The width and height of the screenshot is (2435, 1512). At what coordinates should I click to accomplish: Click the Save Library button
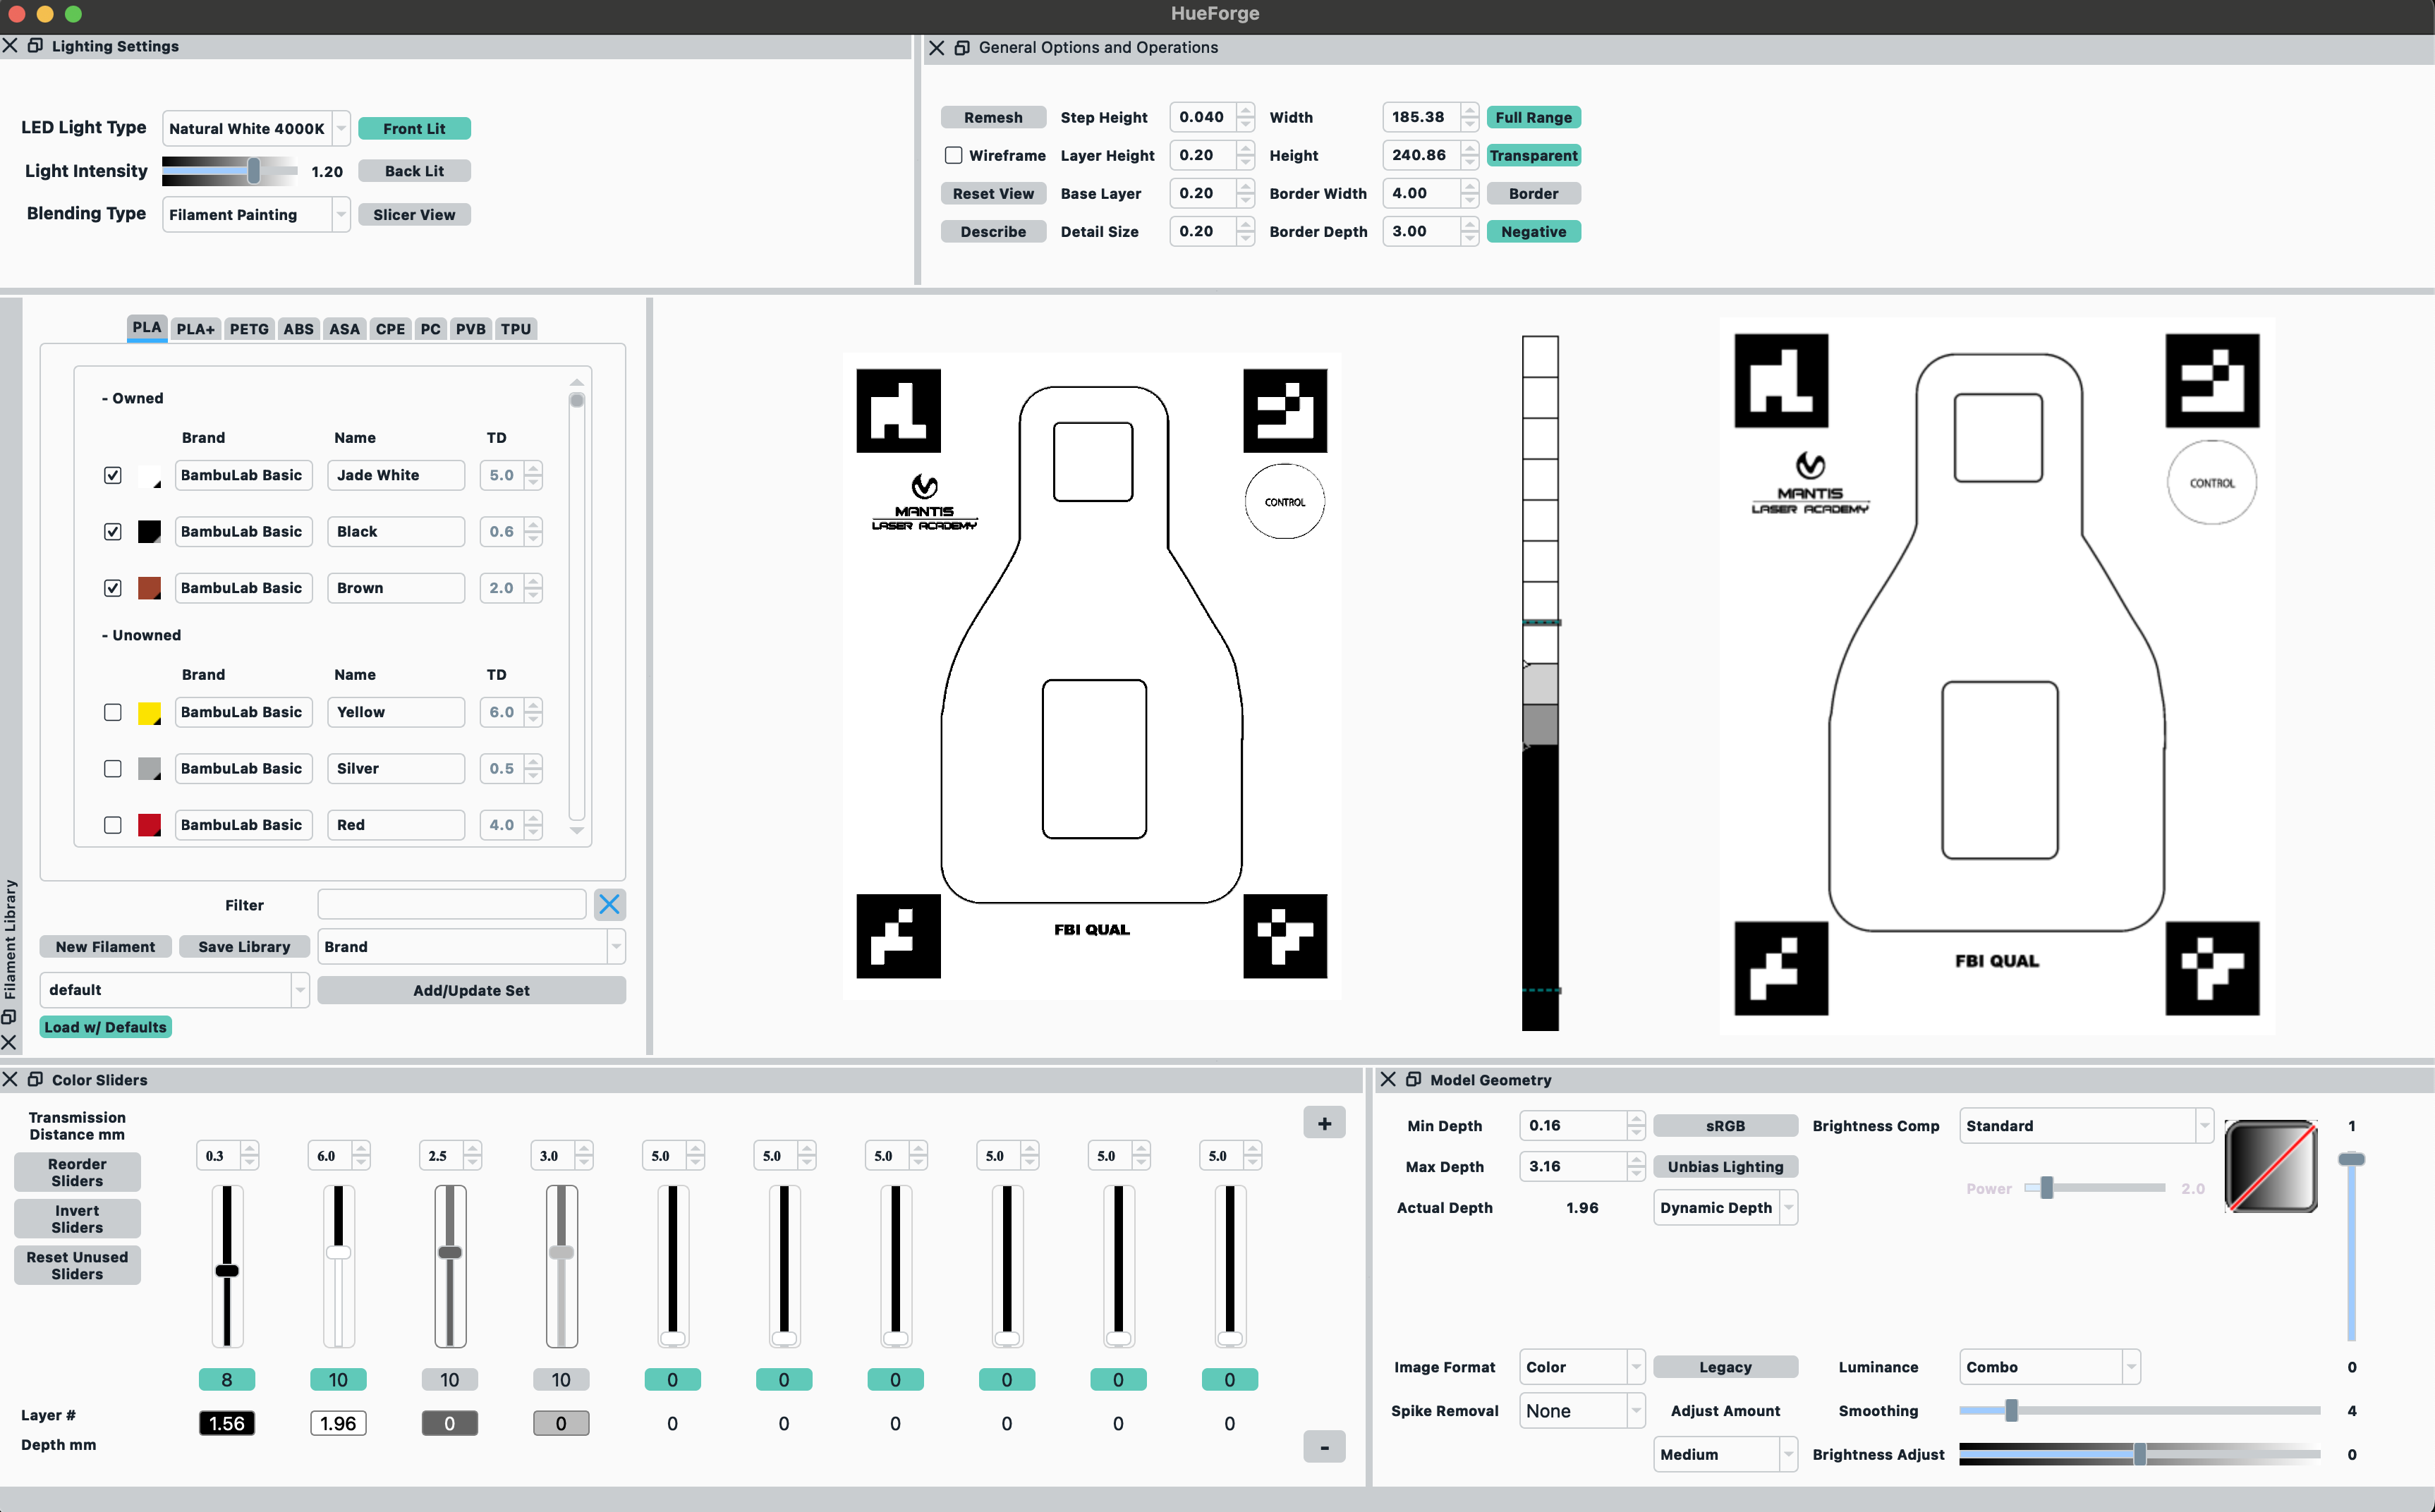click(x=244, y=946)
